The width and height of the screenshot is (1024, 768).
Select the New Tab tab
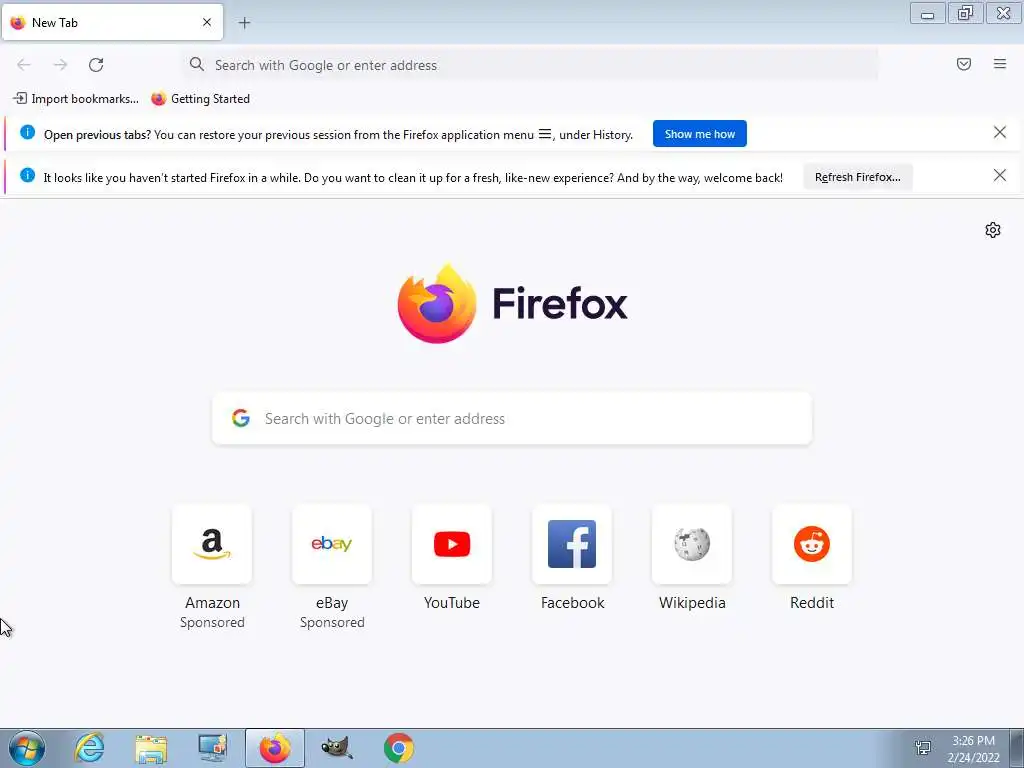tap(112, 22)
